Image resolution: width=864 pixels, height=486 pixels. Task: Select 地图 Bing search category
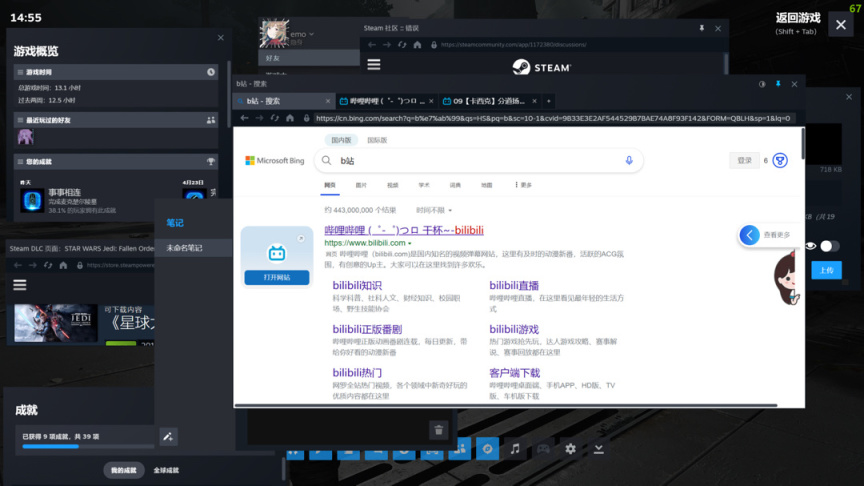pyautogui.click(x=487, y=185)
